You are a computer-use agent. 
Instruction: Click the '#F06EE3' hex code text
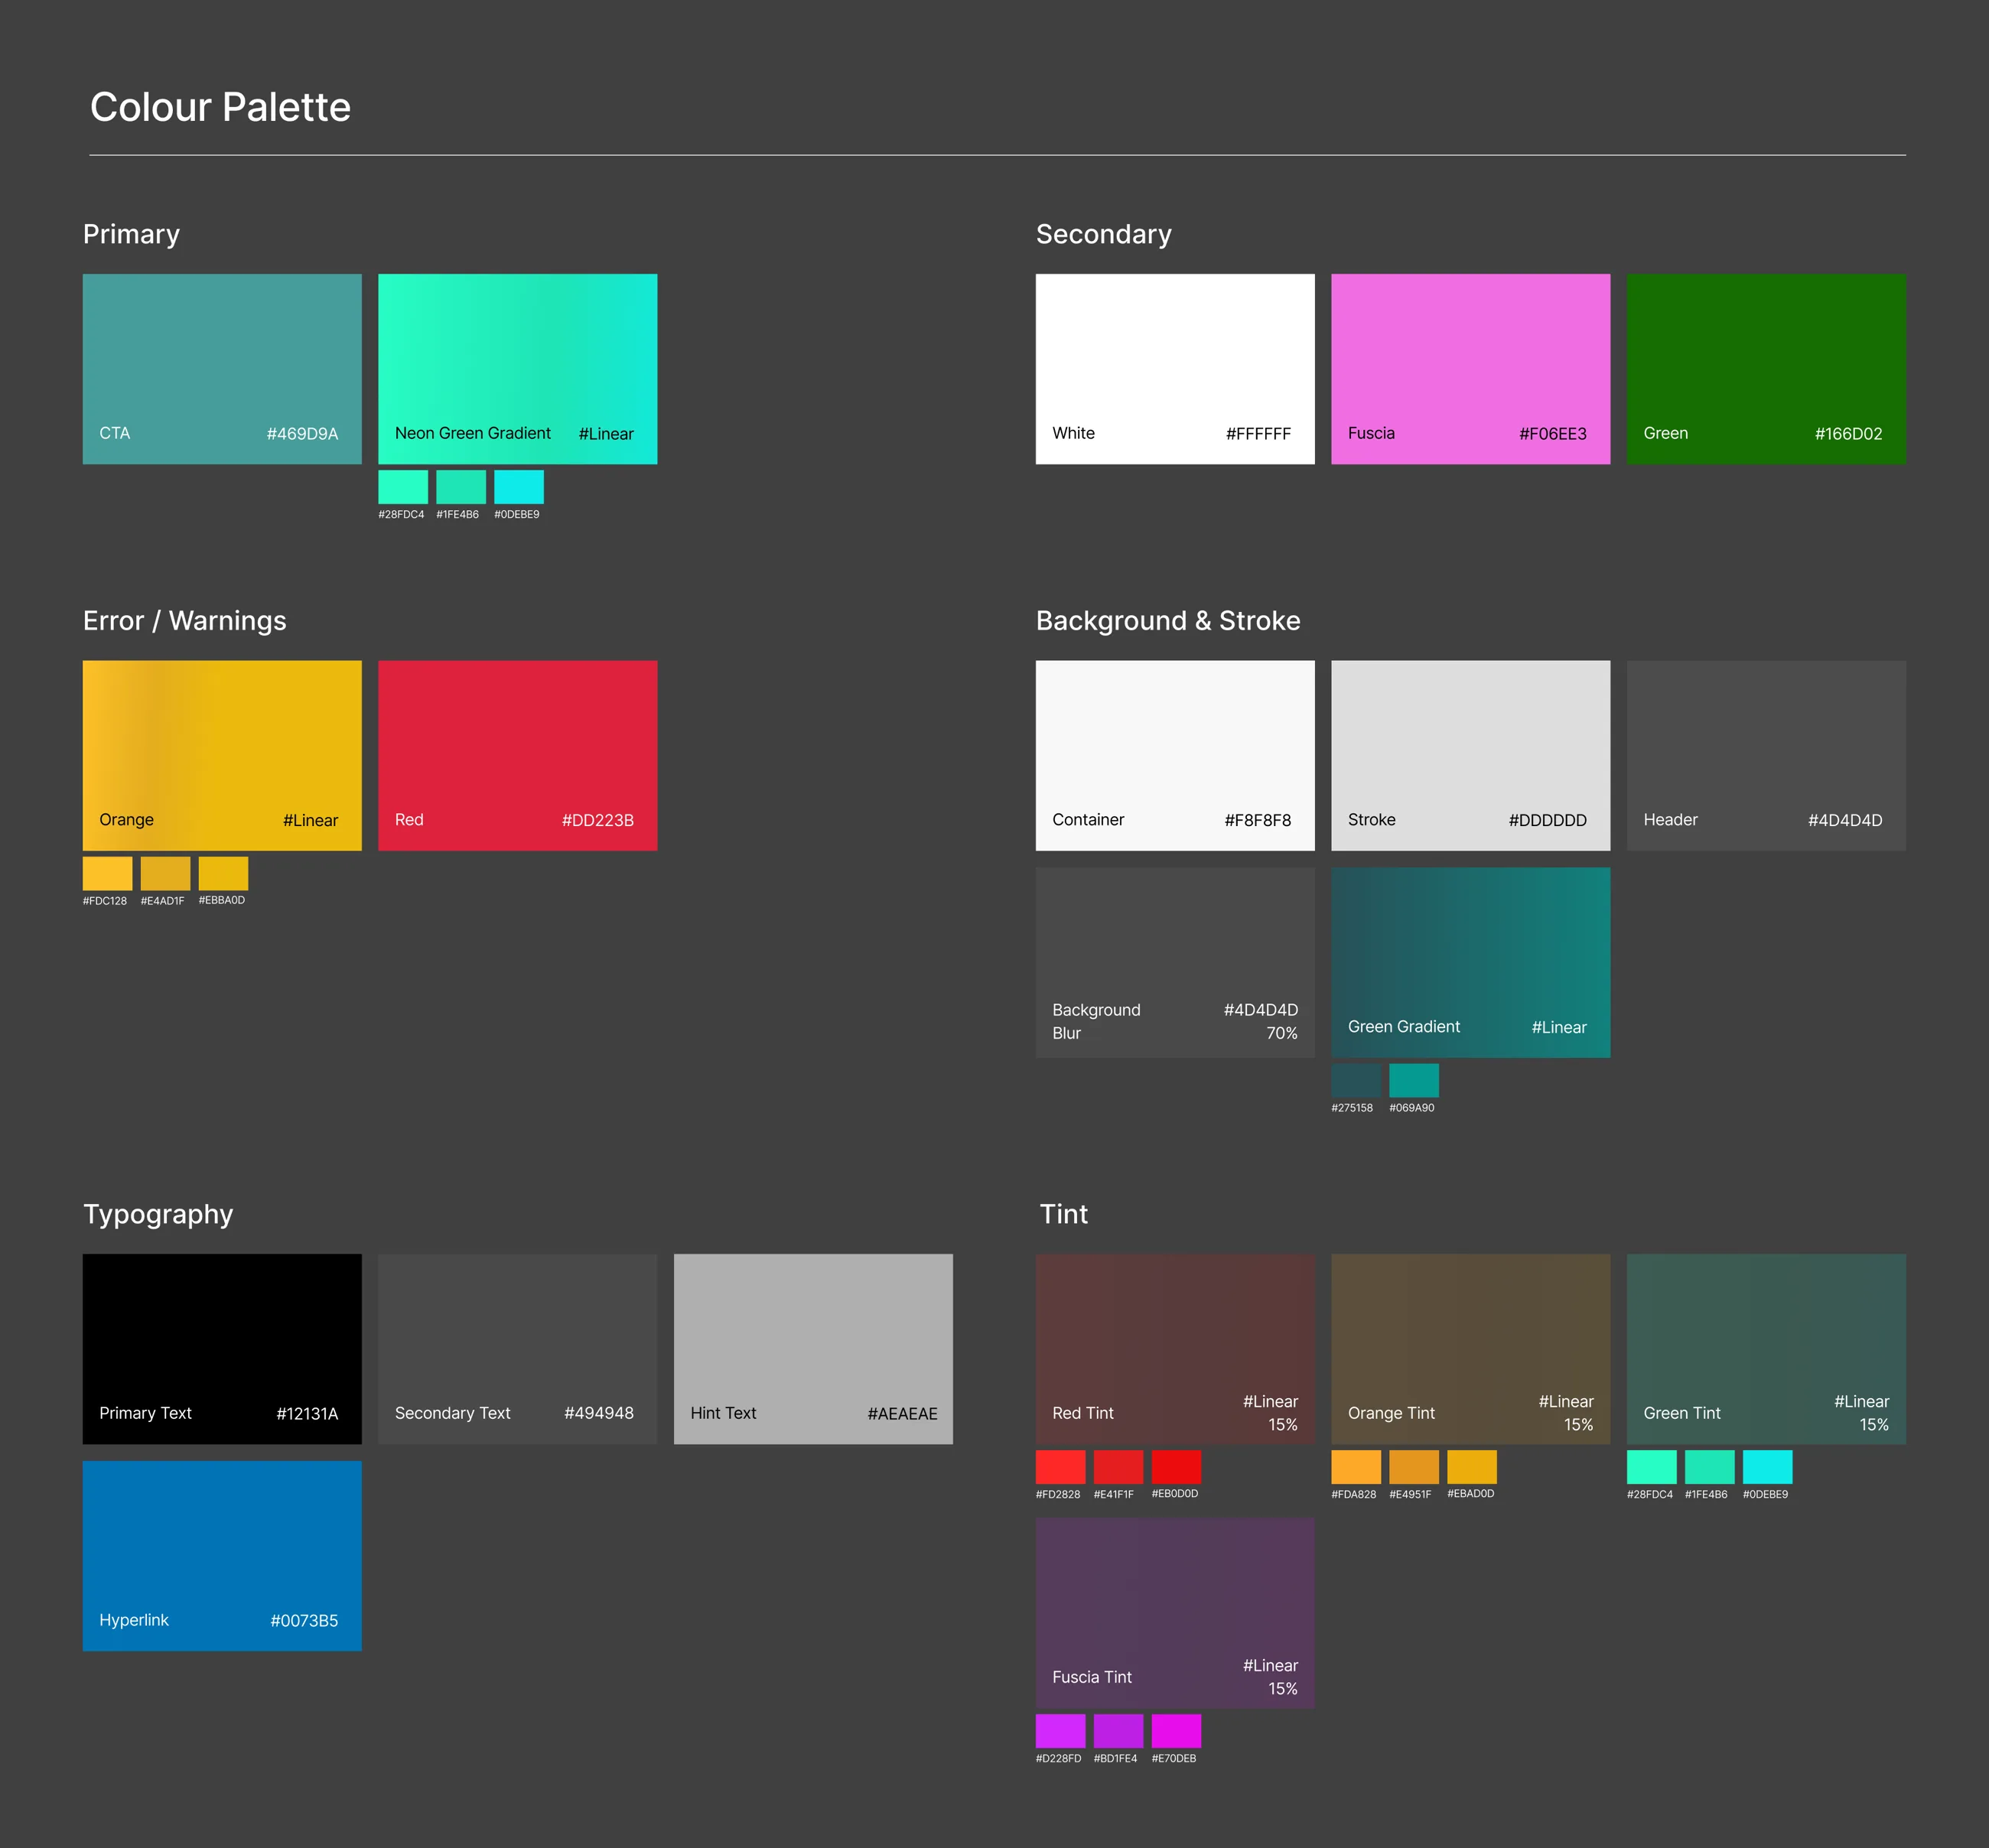pos(1552,434)
